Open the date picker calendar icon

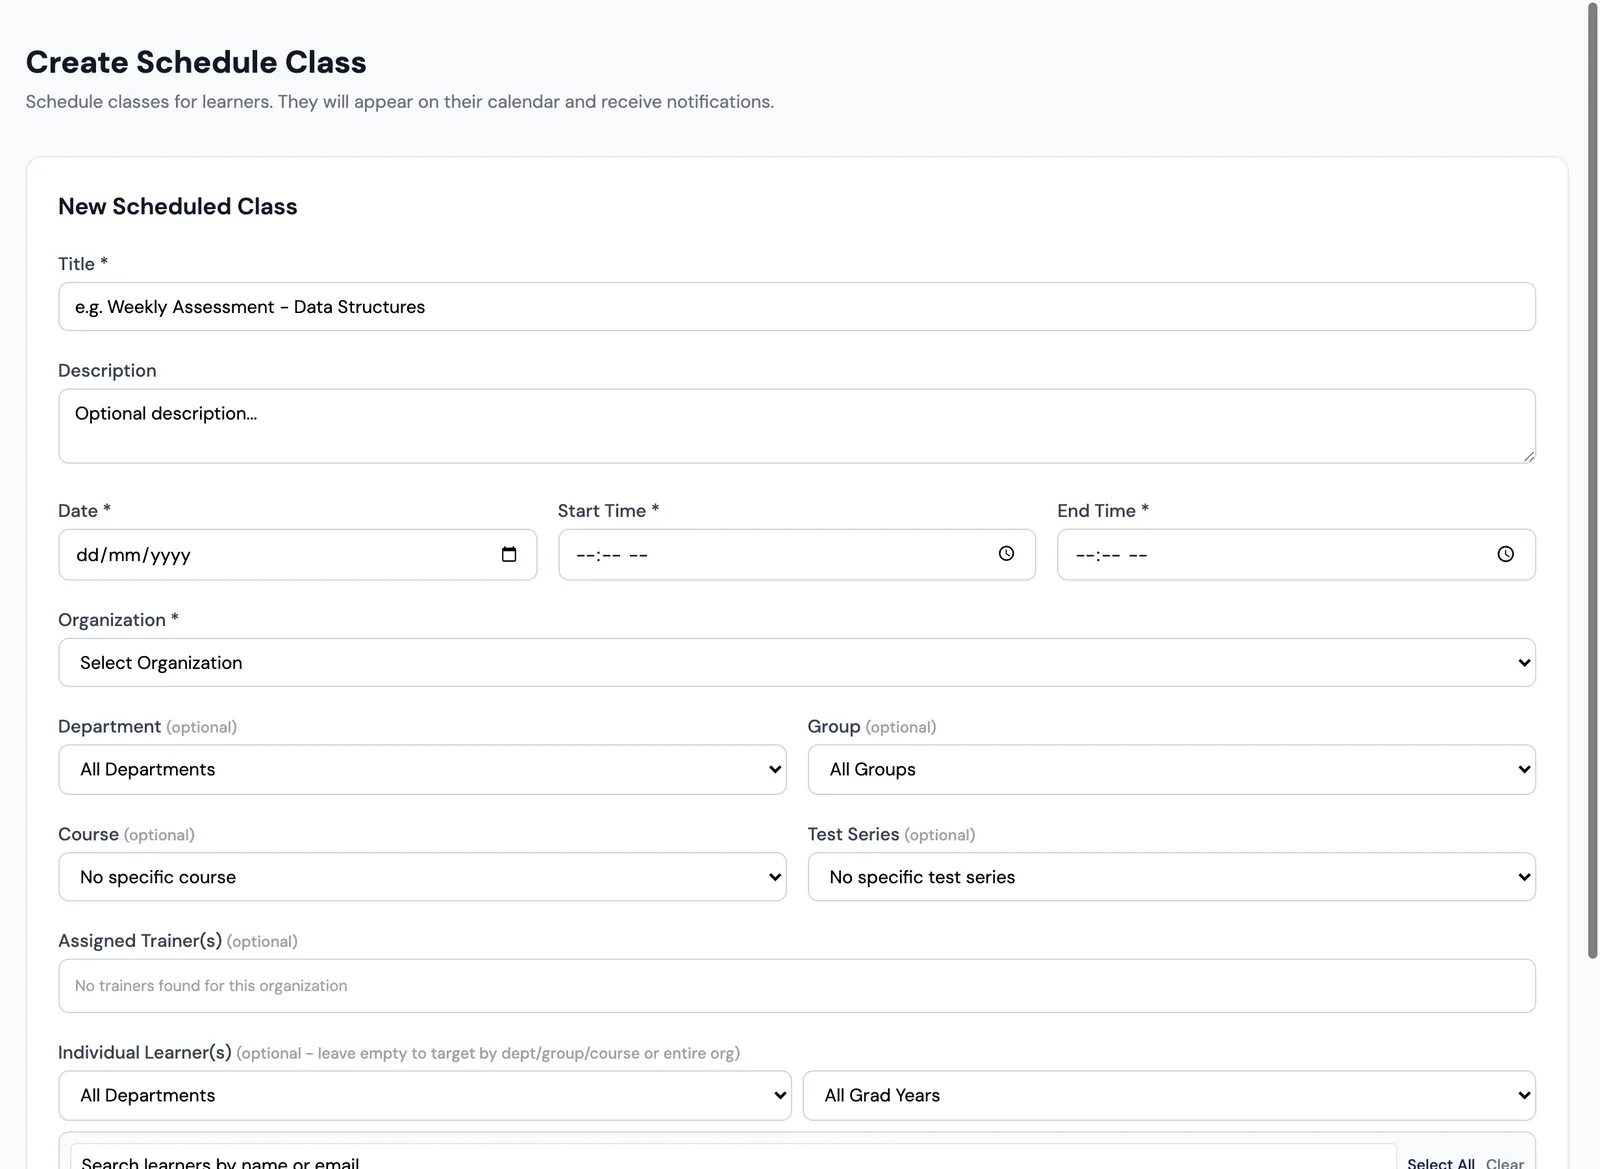509,554
